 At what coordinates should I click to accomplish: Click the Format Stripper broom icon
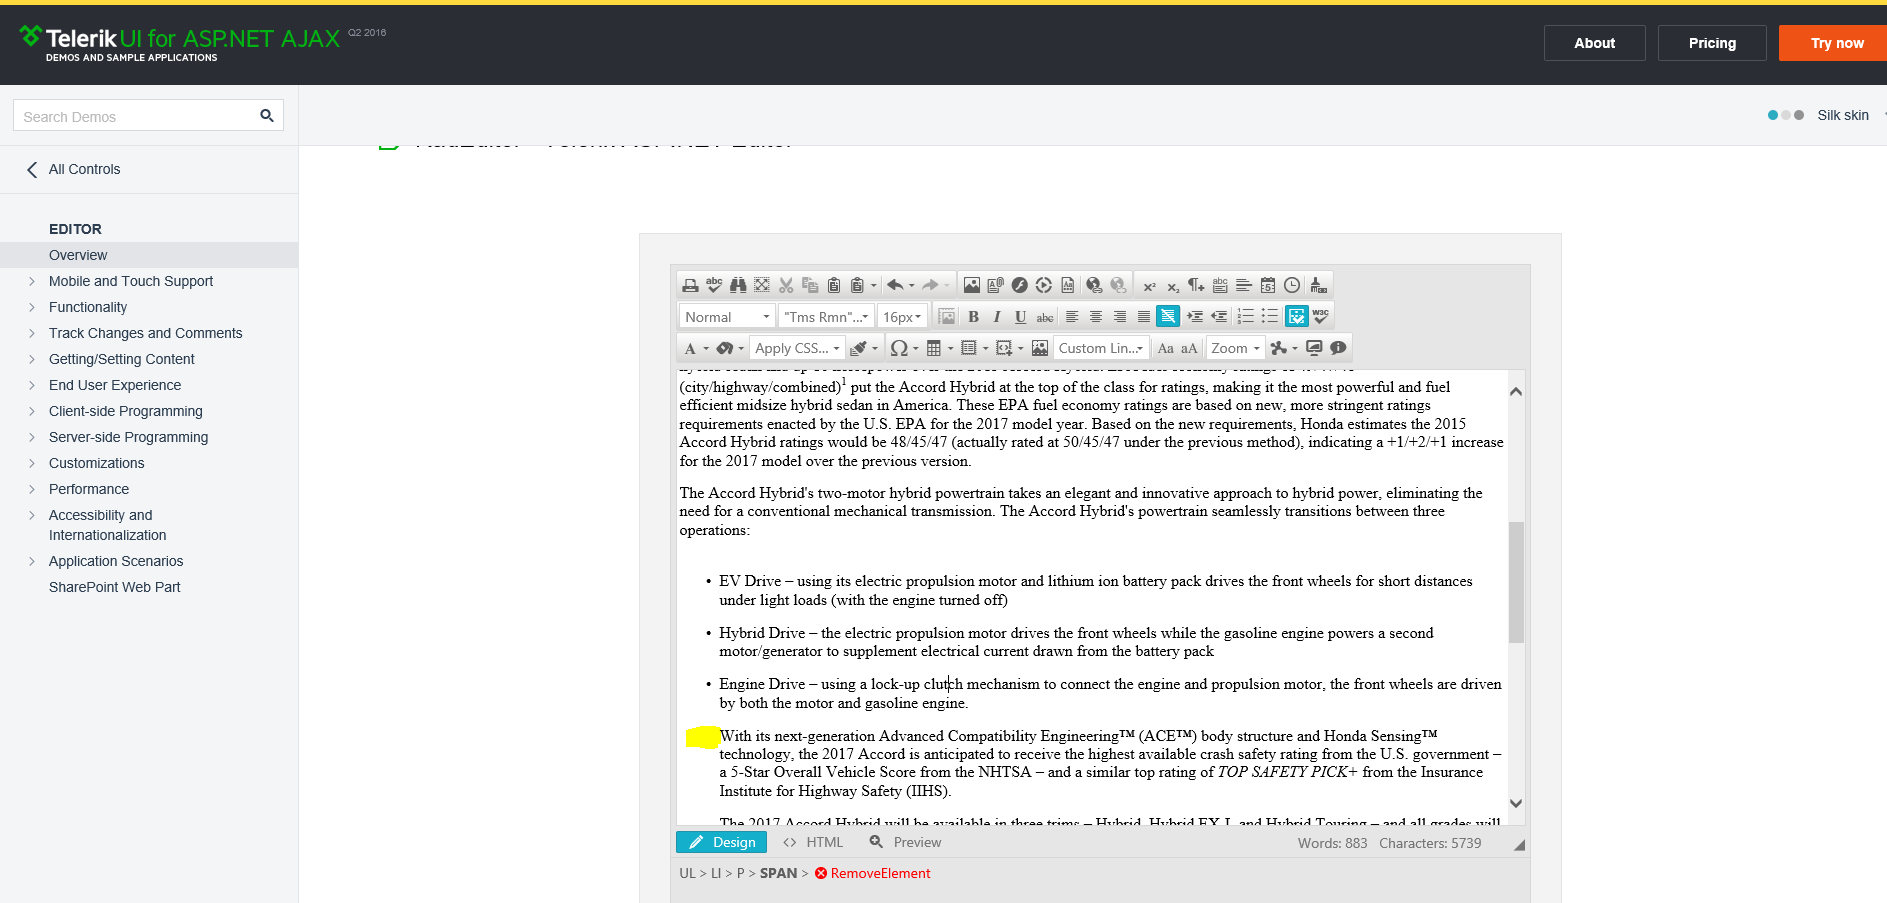(x=1318, y=286)
